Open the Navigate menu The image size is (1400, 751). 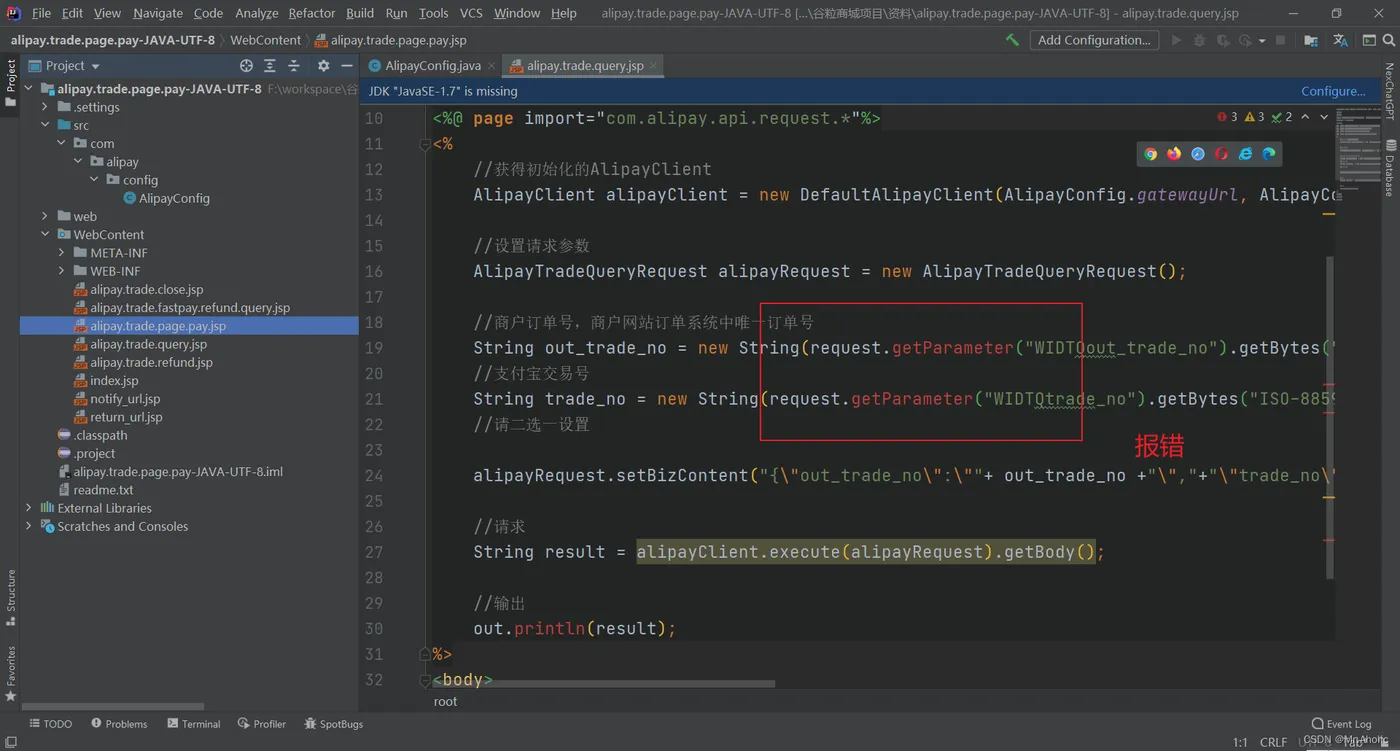158,13
